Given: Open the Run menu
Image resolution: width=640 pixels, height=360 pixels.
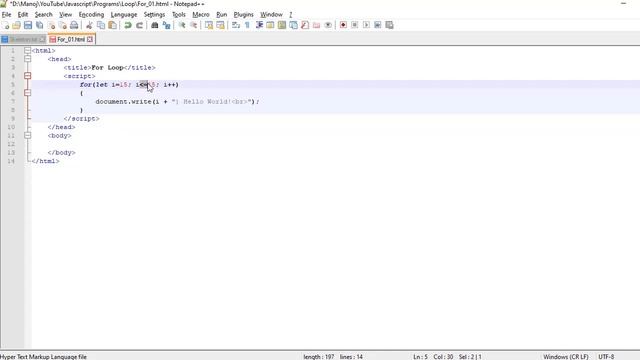Looking at the screenshot, I should tap(222, 14).
